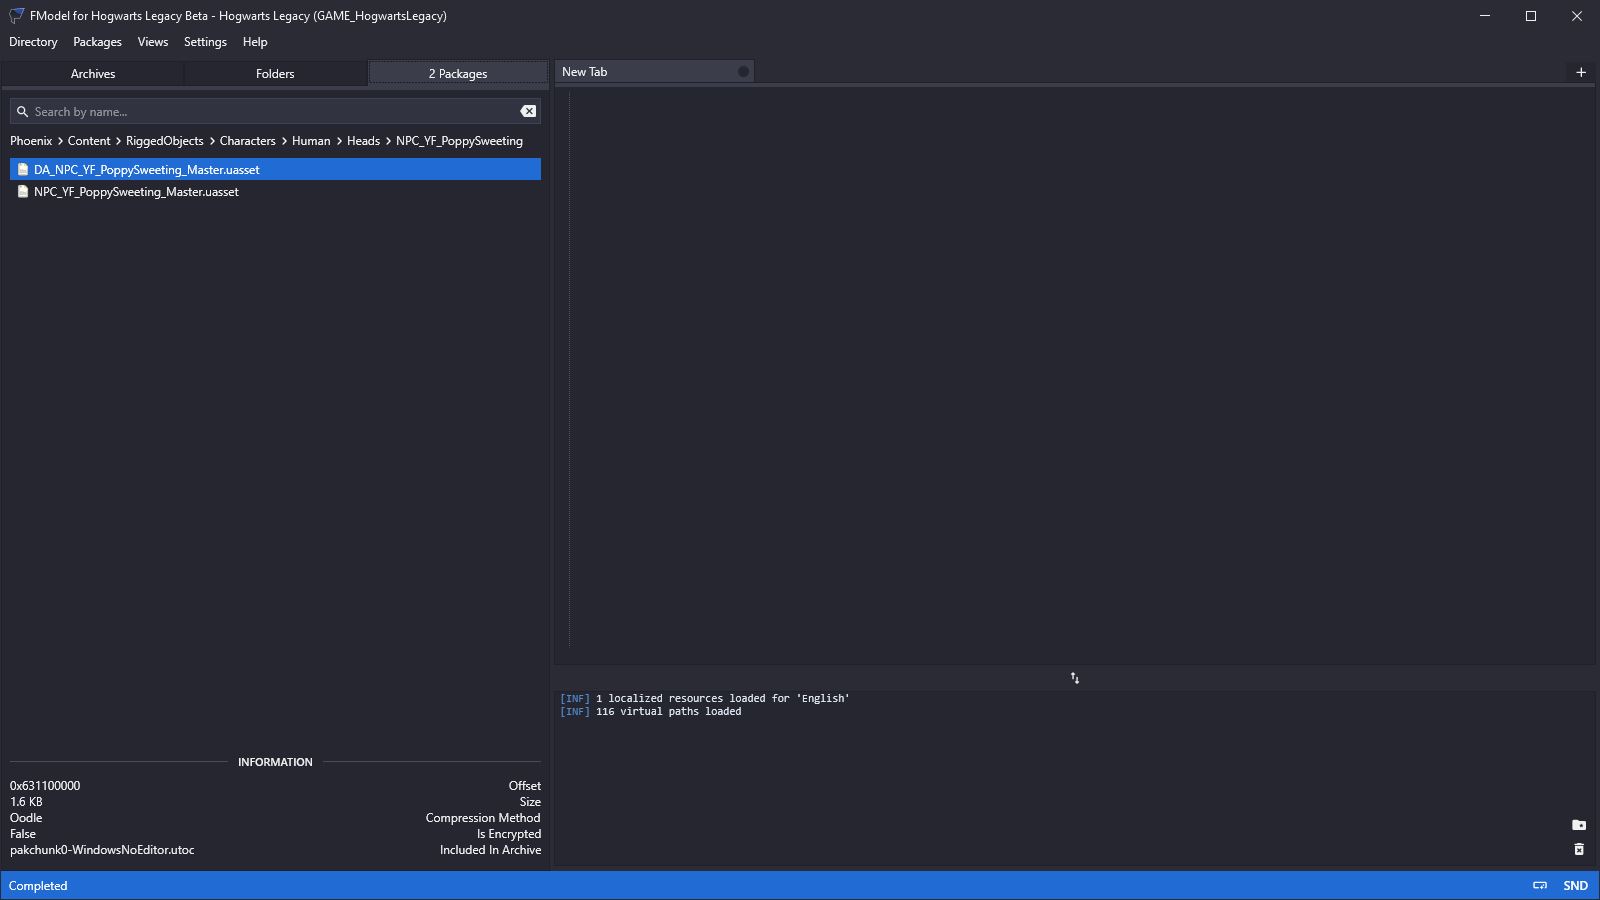Screen dimensions: 1600x900
Task: Open the Settings menu
Action: [x=205, y=42]
